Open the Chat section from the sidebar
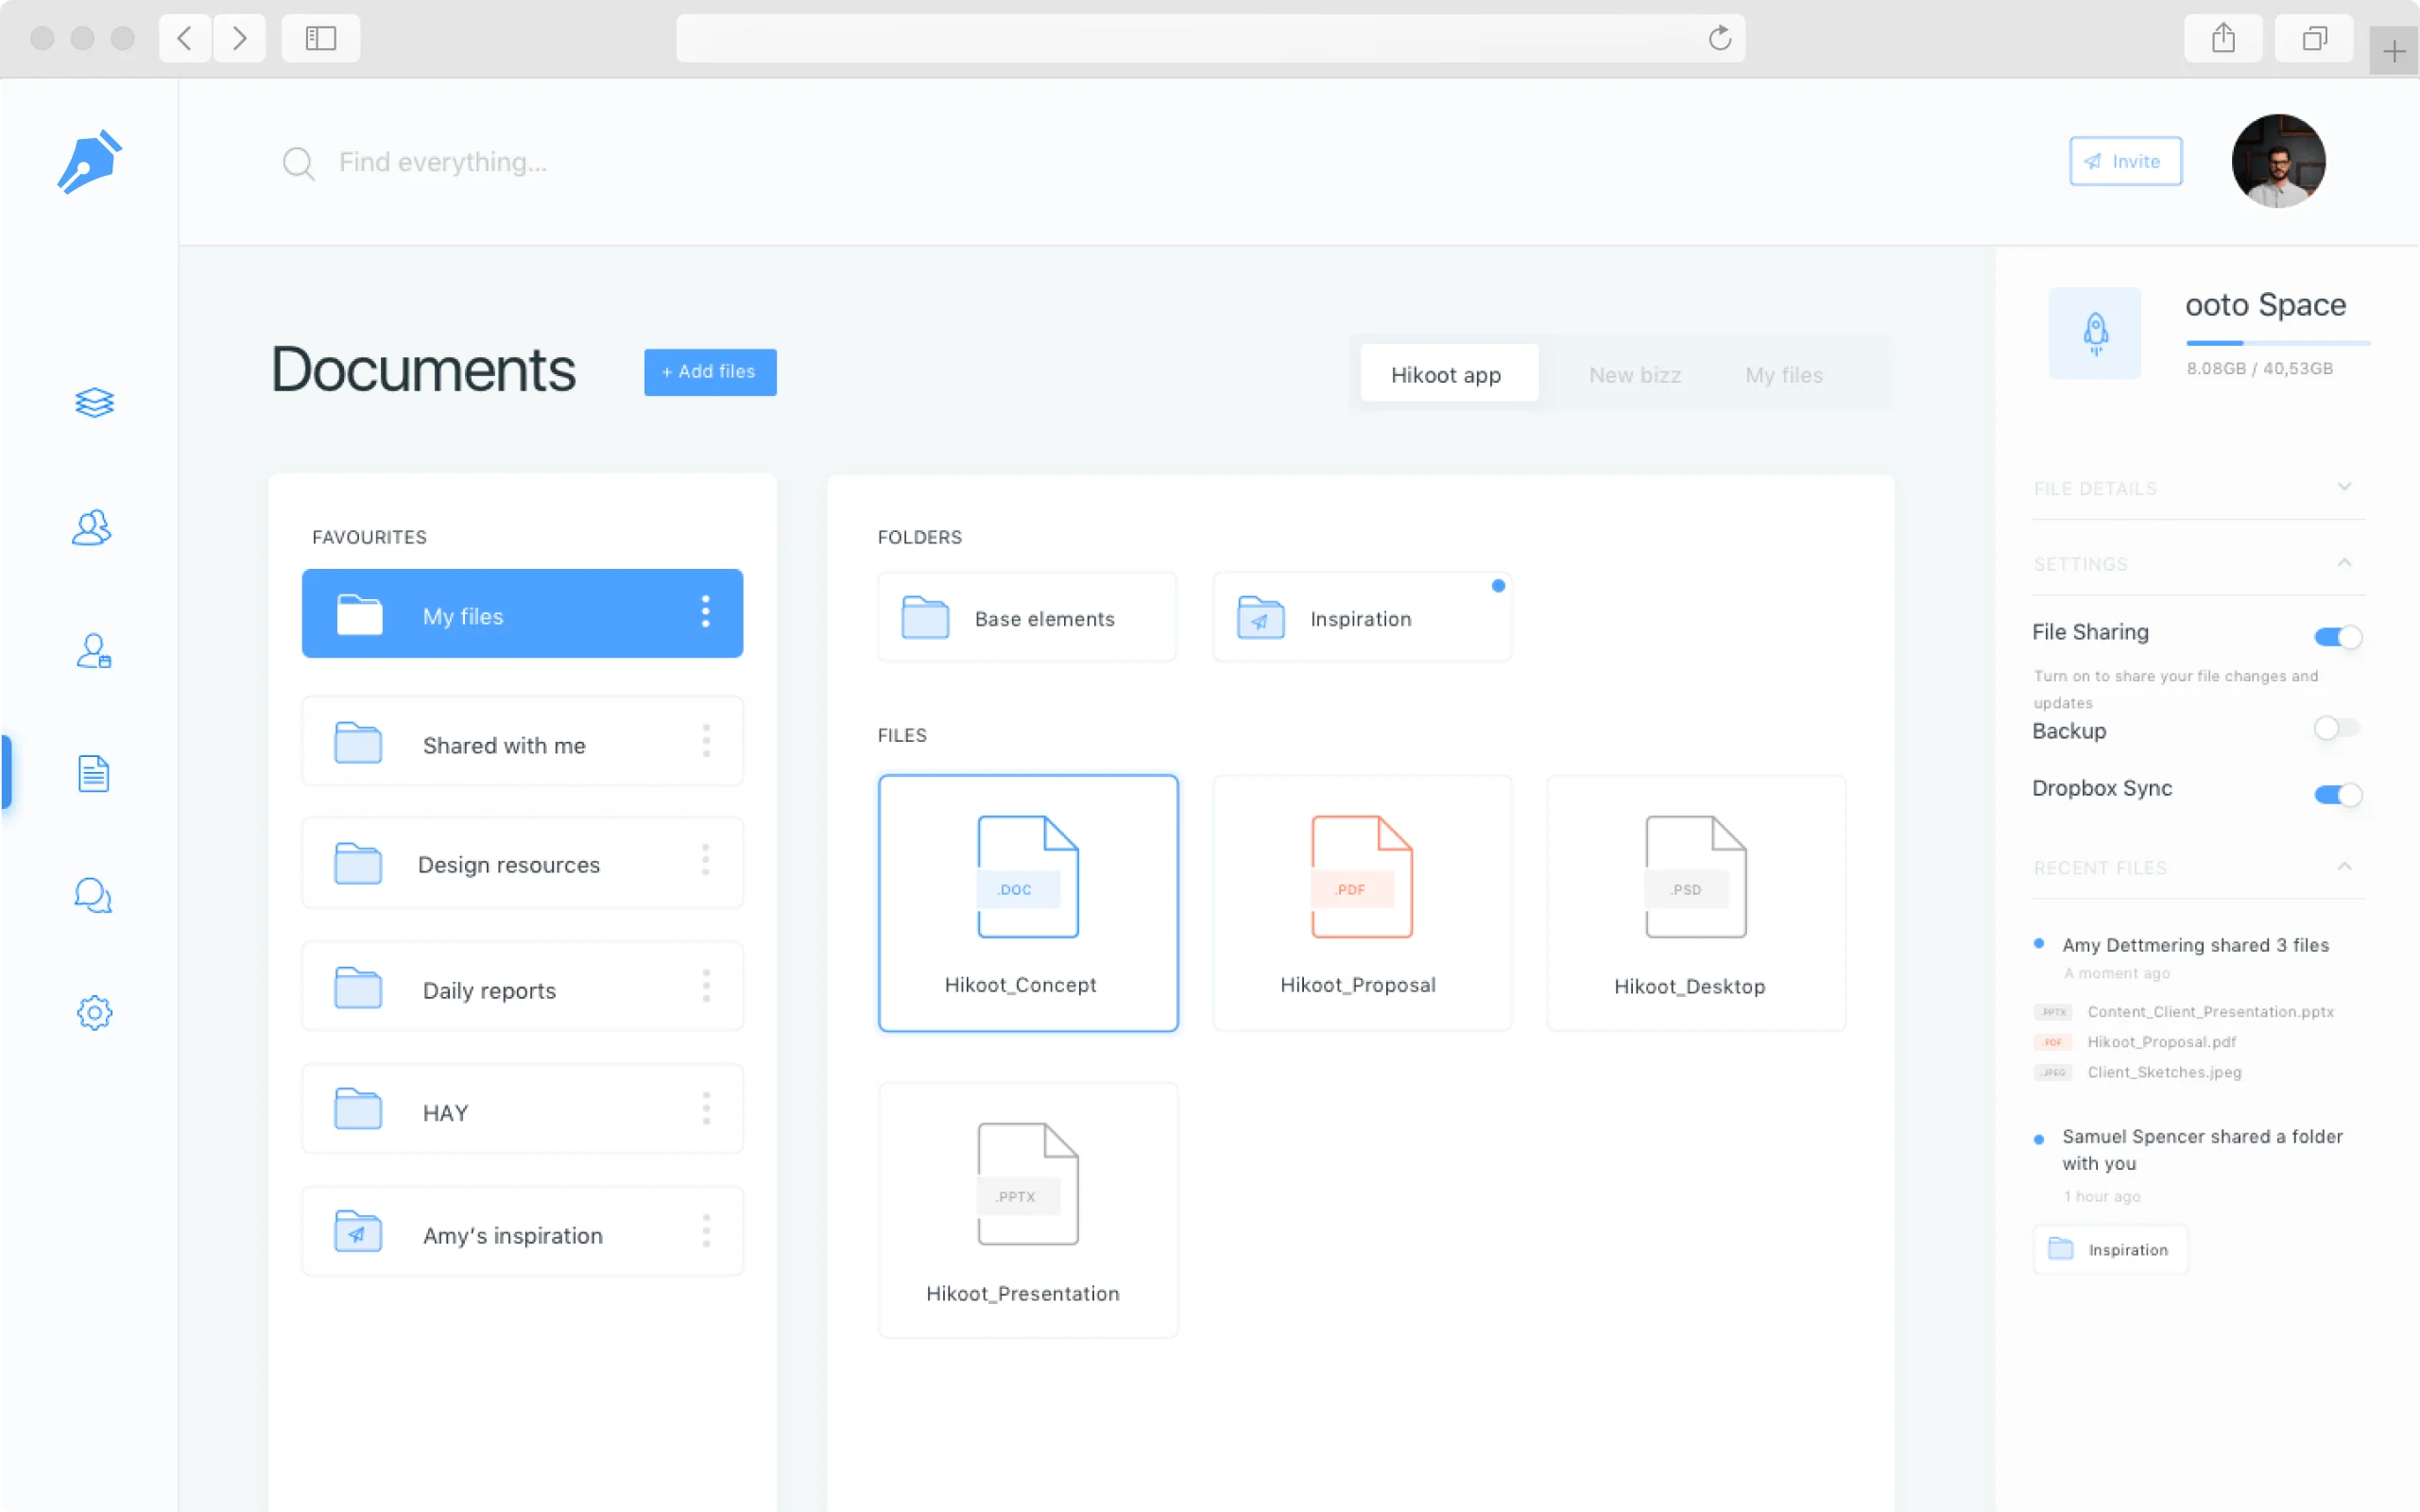Image resolution: width=2420 pixels, height=1512 pixels. point(93,895)
